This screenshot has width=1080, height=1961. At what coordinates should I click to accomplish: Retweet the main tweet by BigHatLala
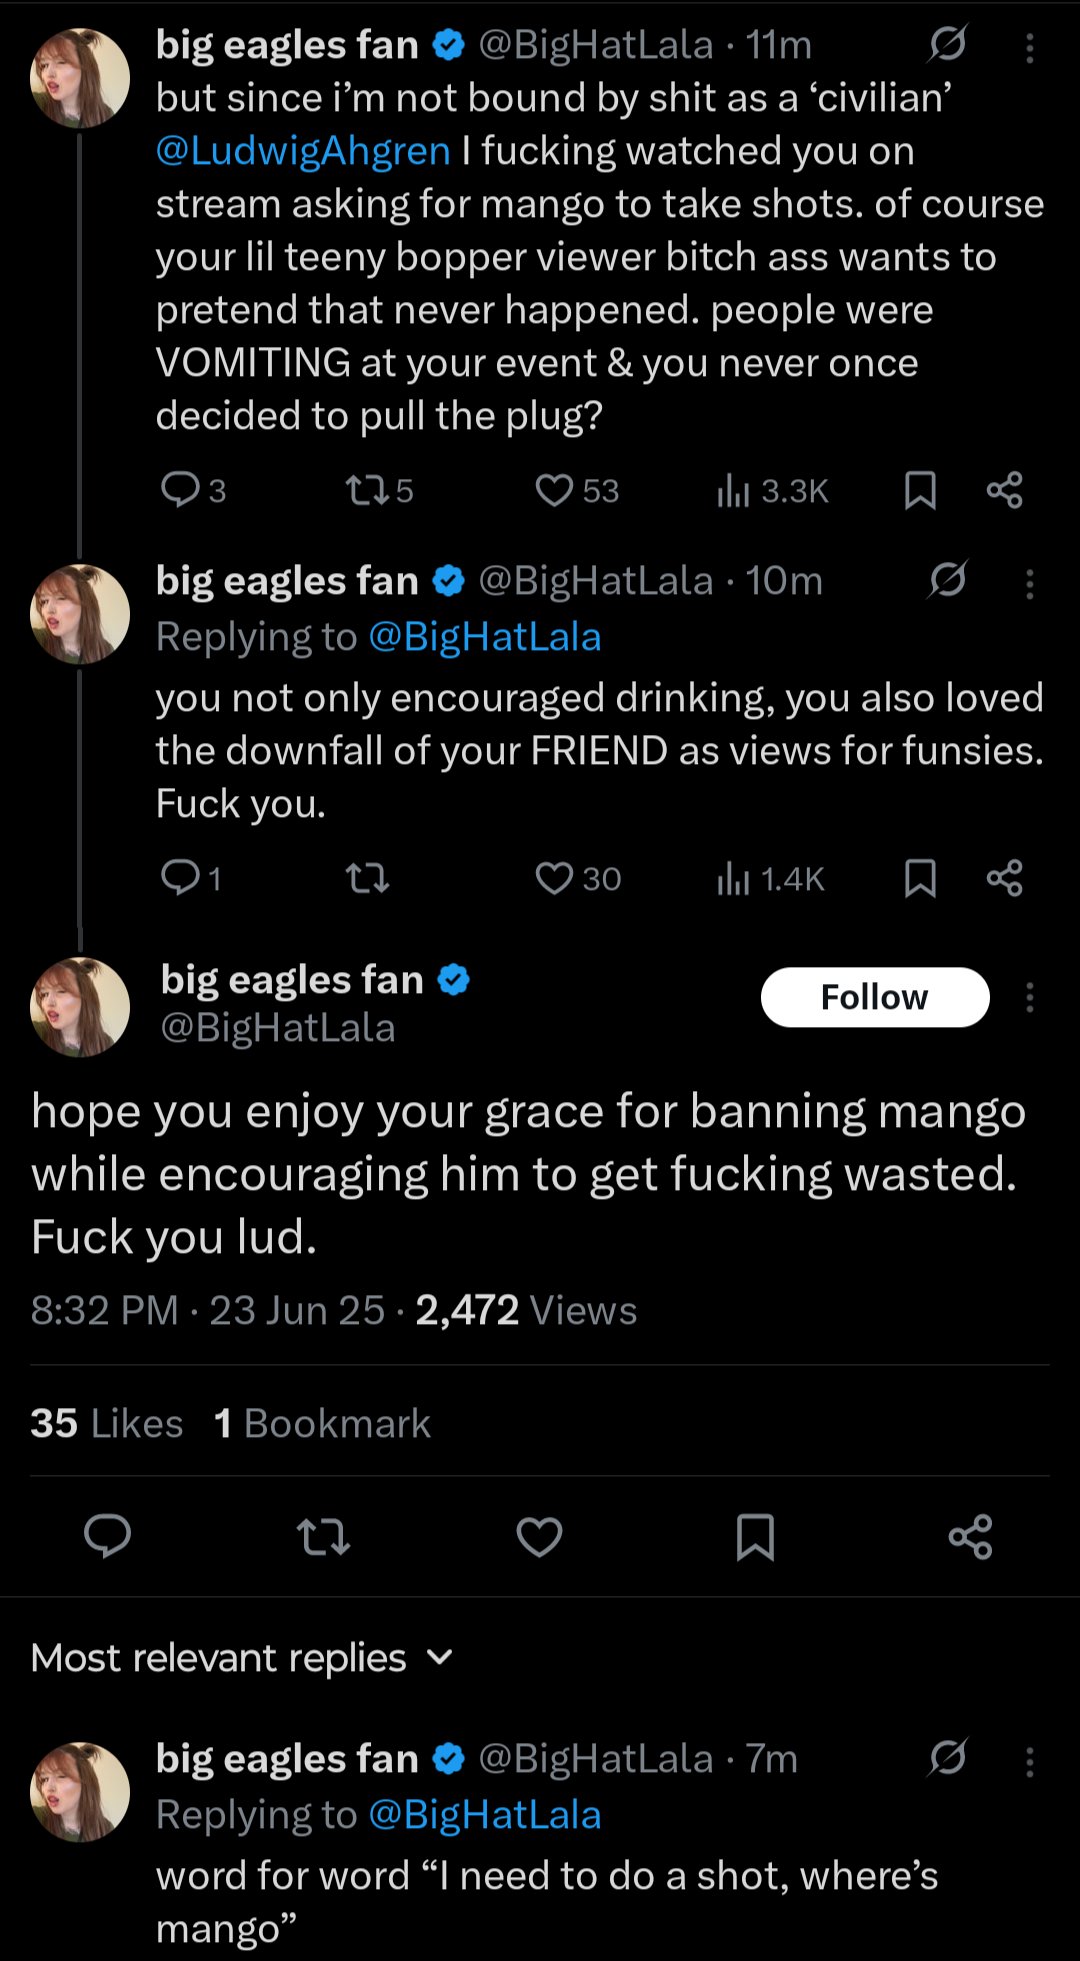click(x=324, y=1537)
